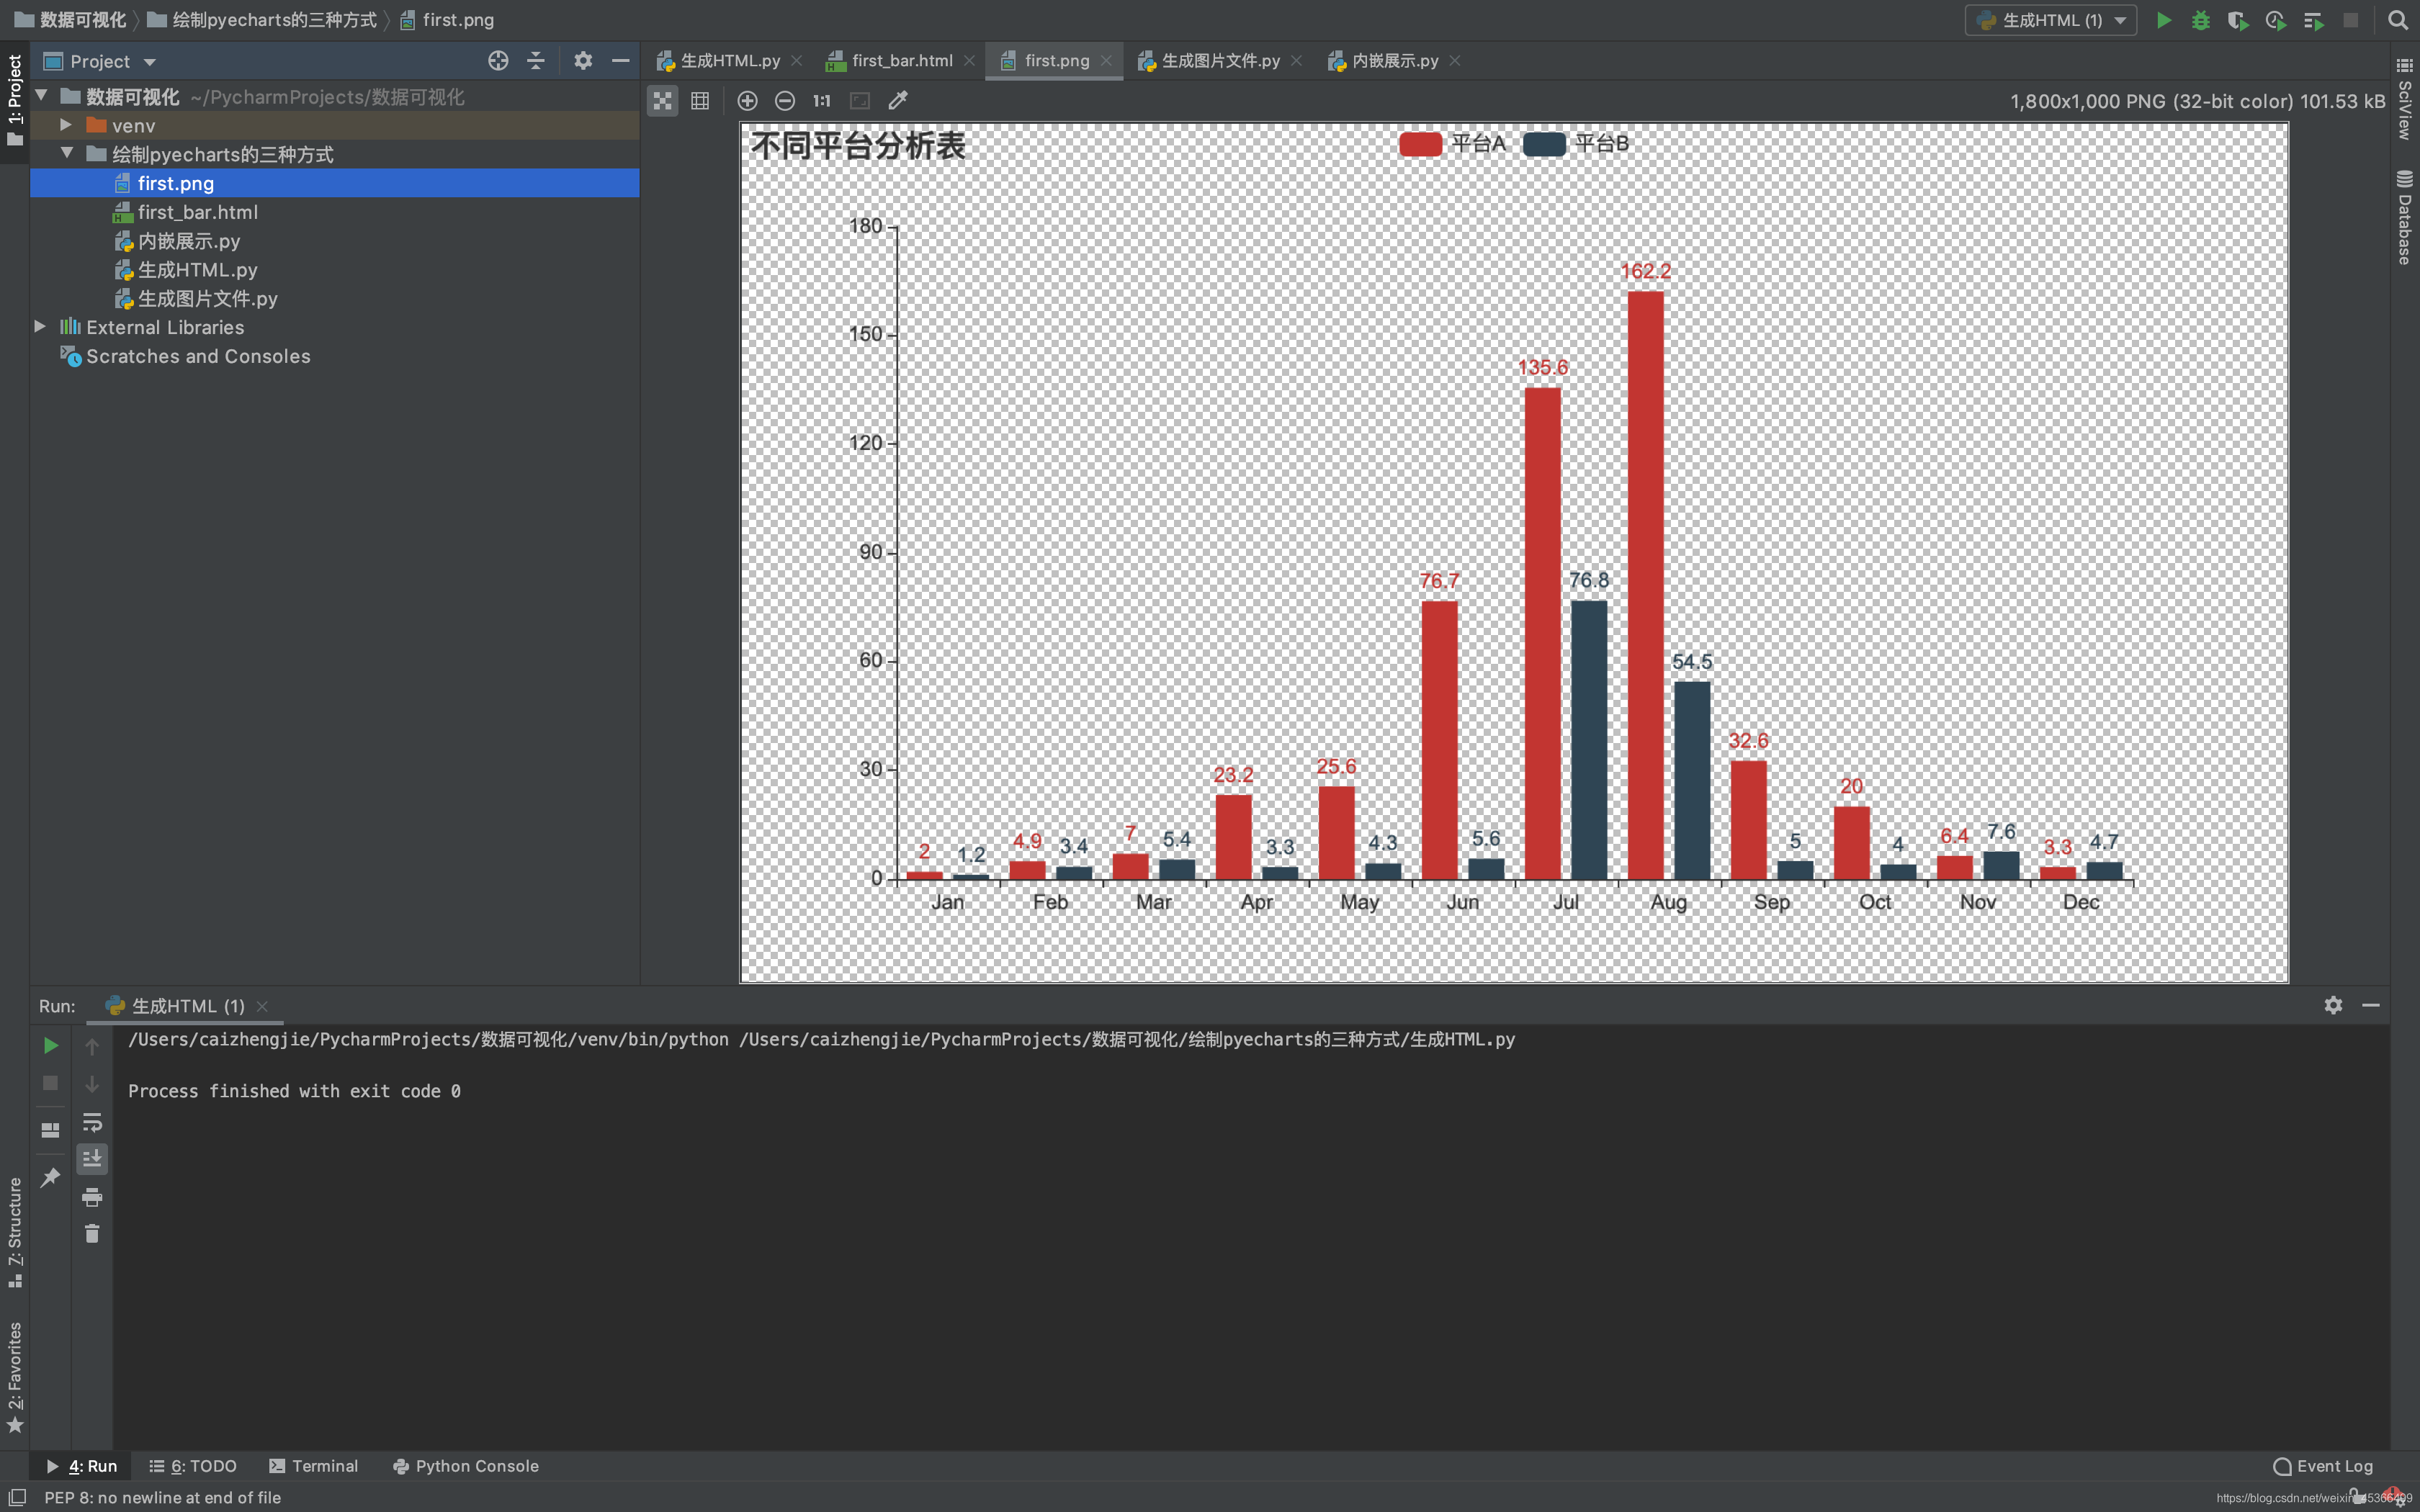Open the 6: TODO tool window
Screen dimensions: 2420x1512
point(193,1466)
